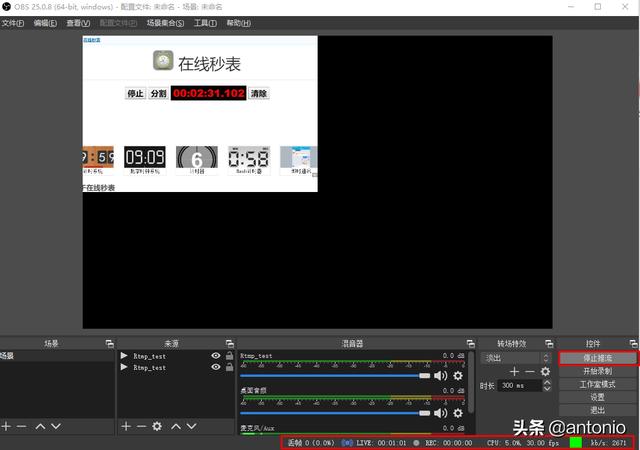The width and height of the screenshot is (640, 450).
Task: Move the selected source down in the list
Action: pos(192,426)
